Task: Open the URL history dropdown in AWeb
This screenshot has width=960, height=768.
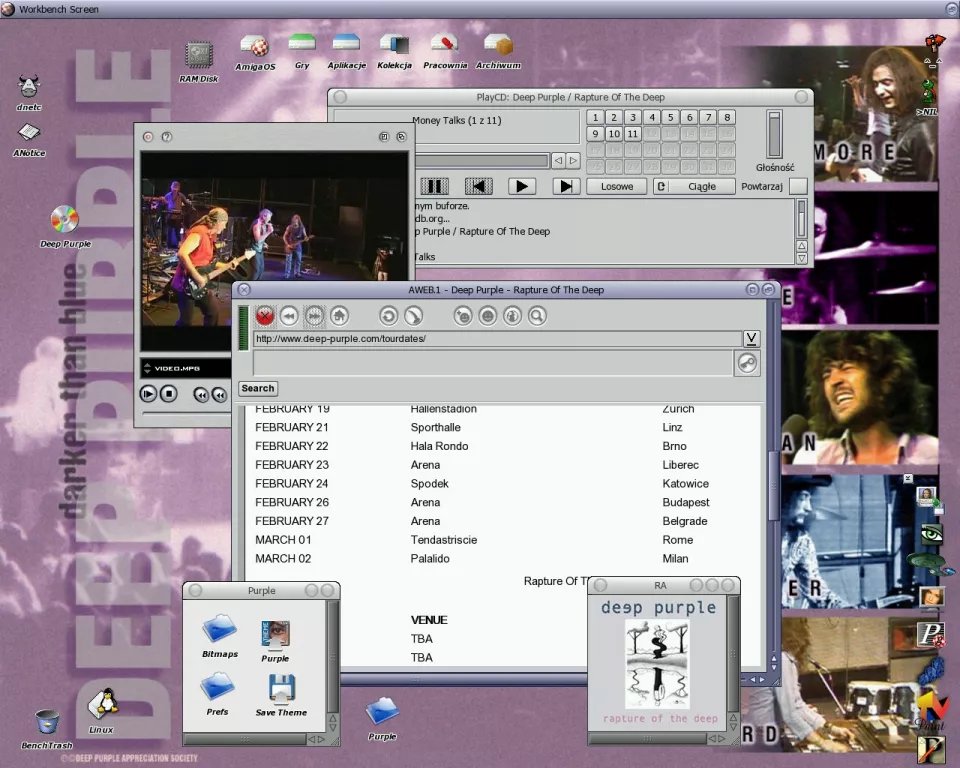Action: coord(751,339)
